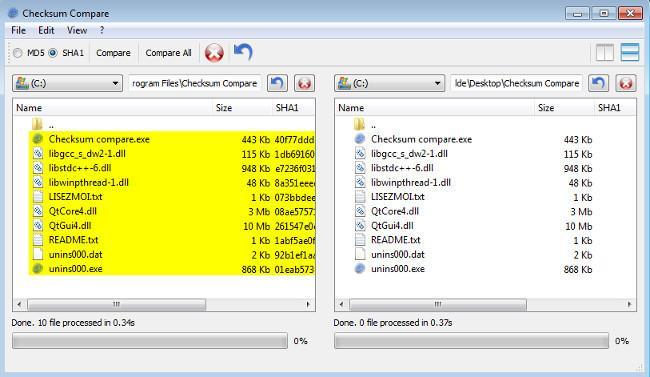The width and height of the screenshot is (650, 377).
Task: Click right pane horizontal scrollbar thumb
Action: coord(438,304)
